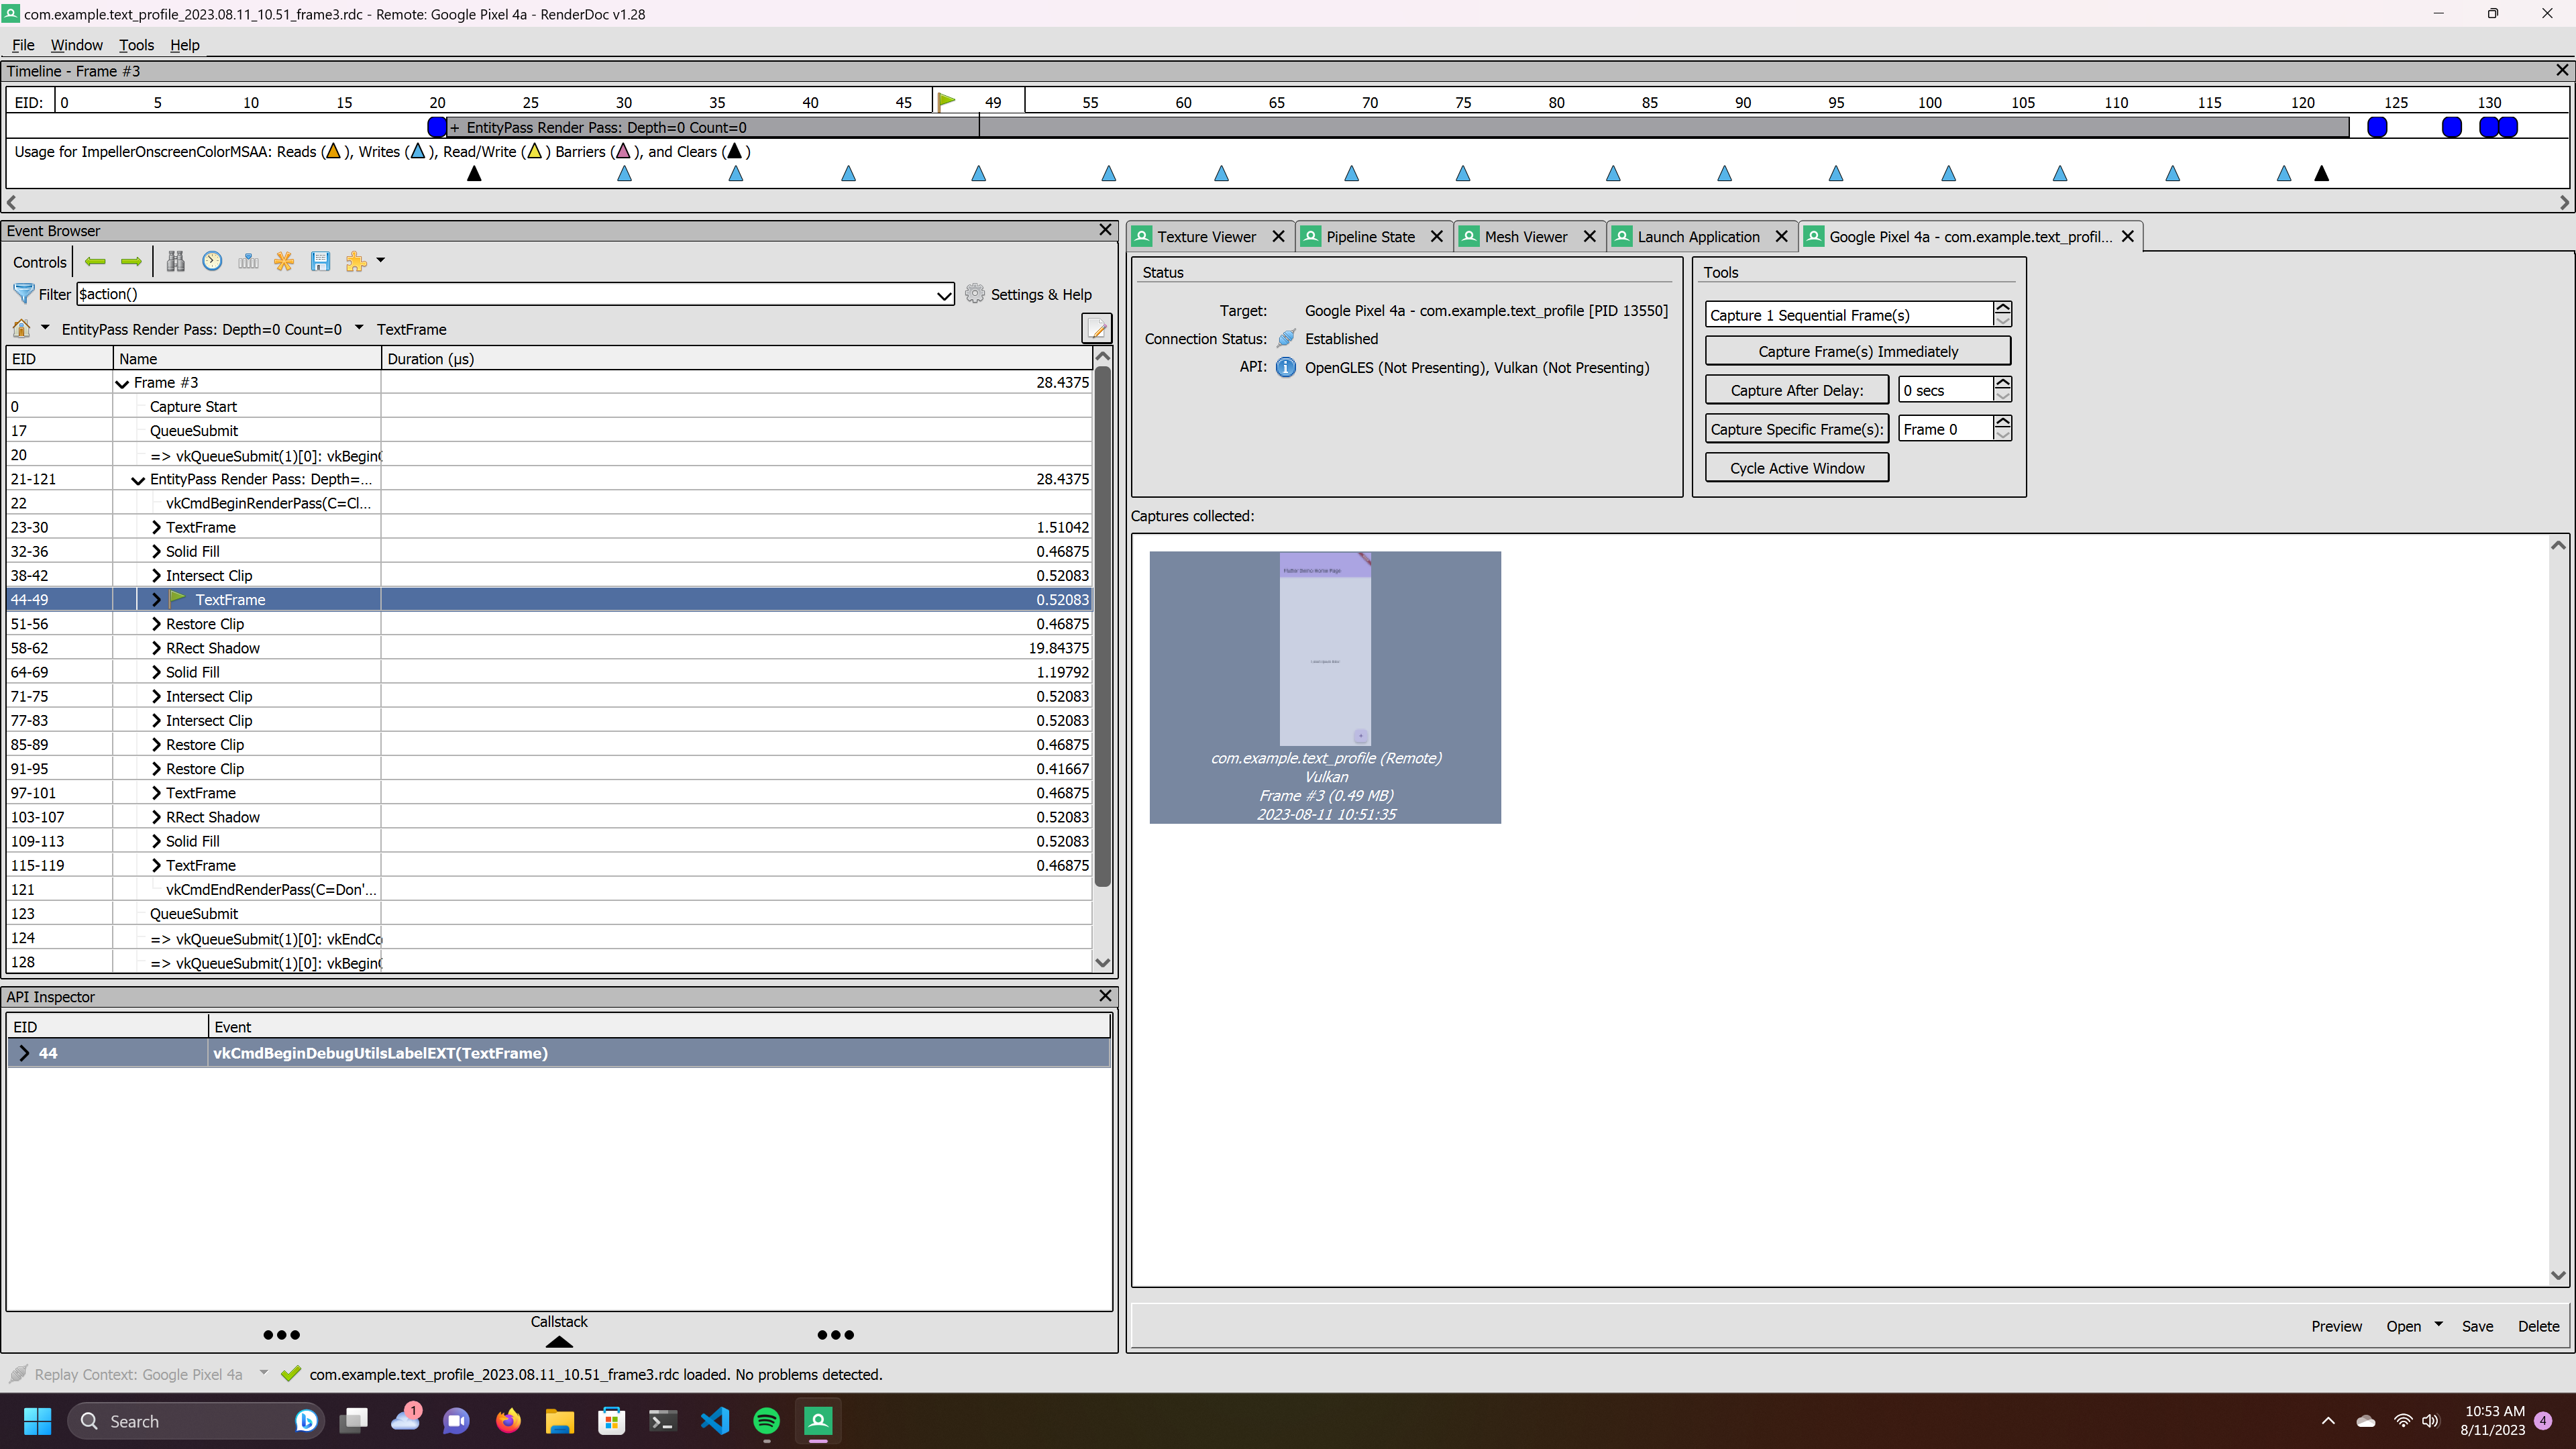The height and width of the screenshot is (1449, 2576).
Task: Expand the RRect Shadow 58-62 row
Action: (x=156, y=648)
